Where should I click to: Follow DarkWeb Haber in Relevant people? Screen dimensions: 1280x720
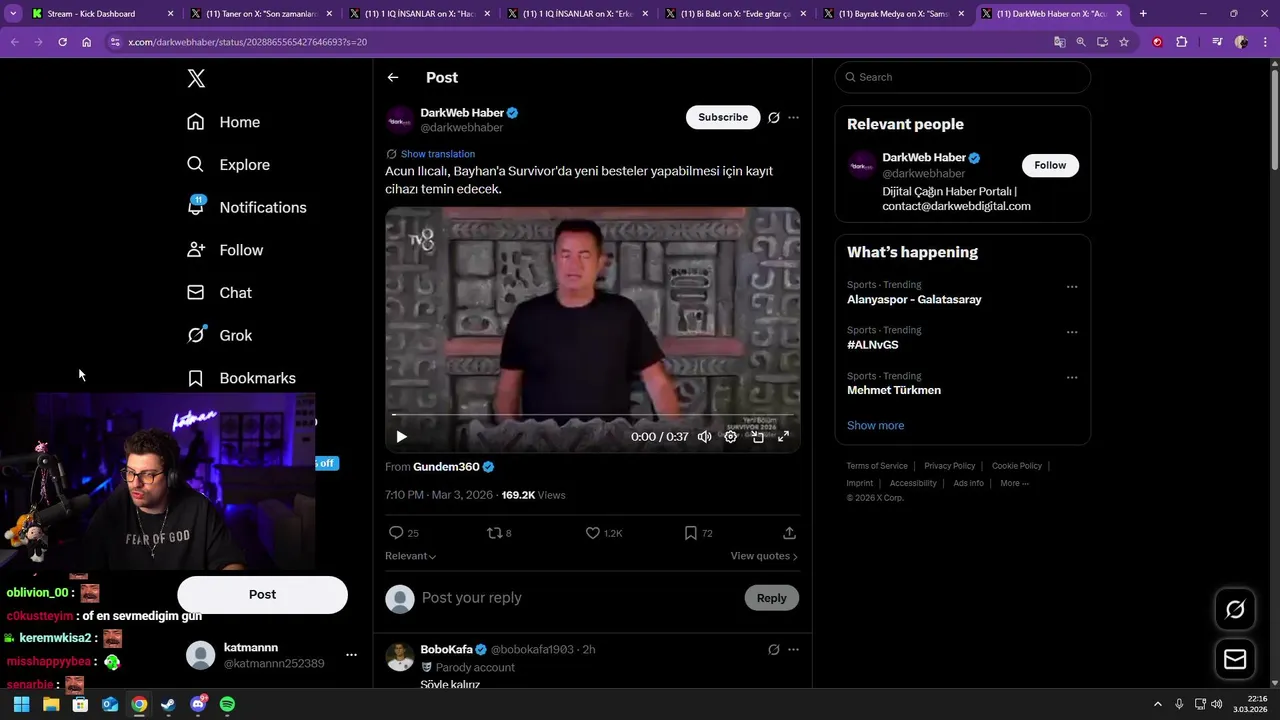pos(1050,165)
